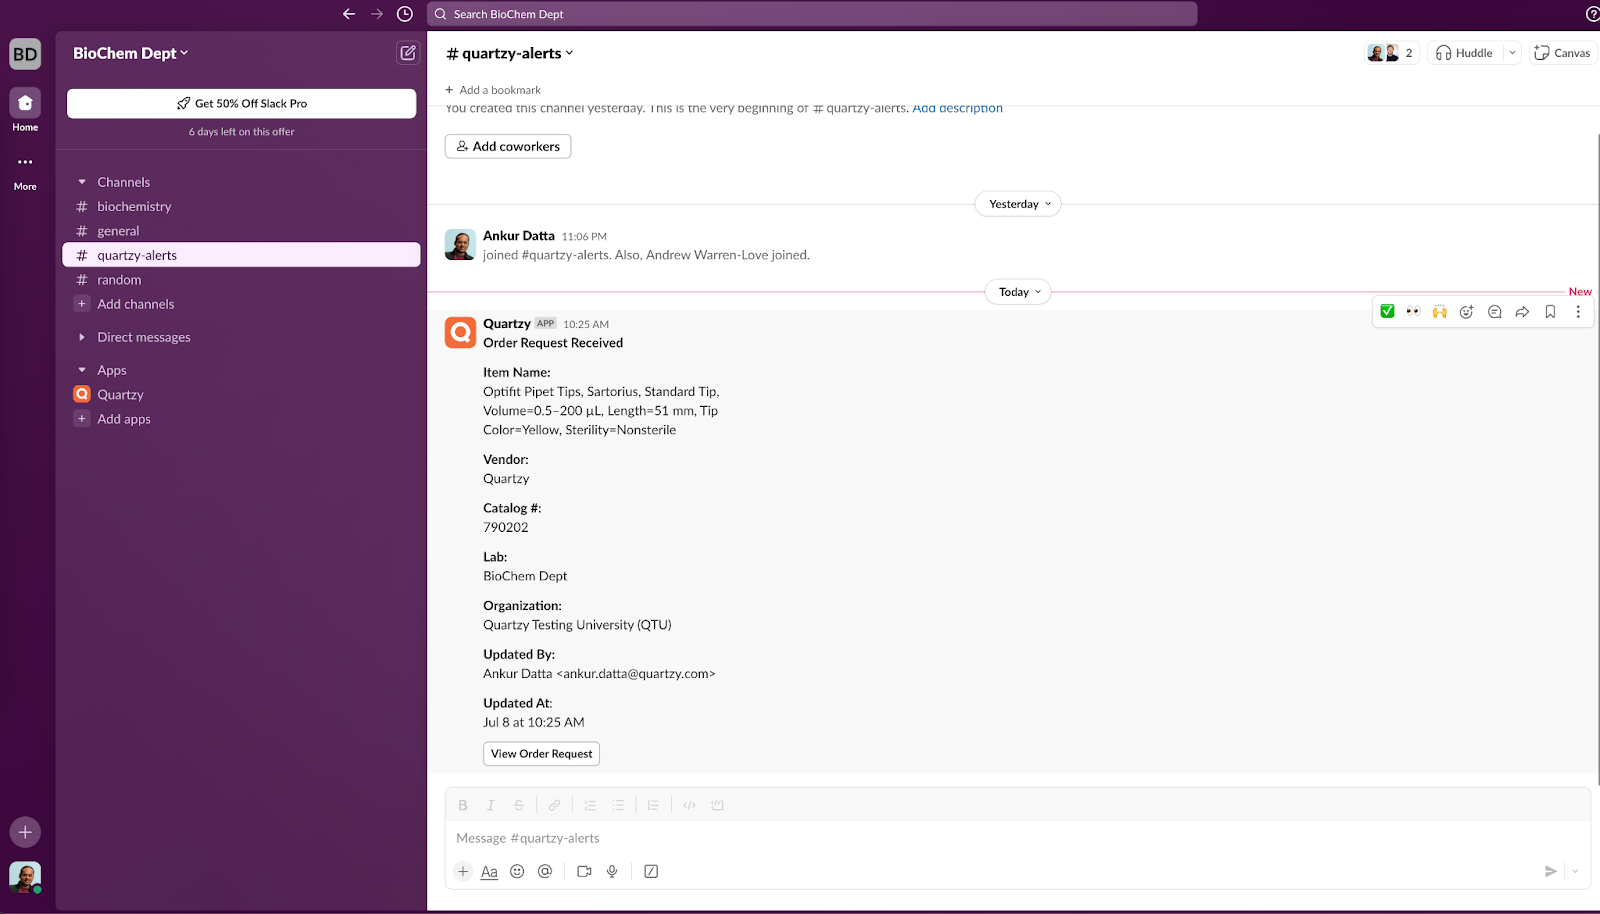Reply in thread to Quartzy message
The height and width of the screenshot is (914, 1600).
1495,311
